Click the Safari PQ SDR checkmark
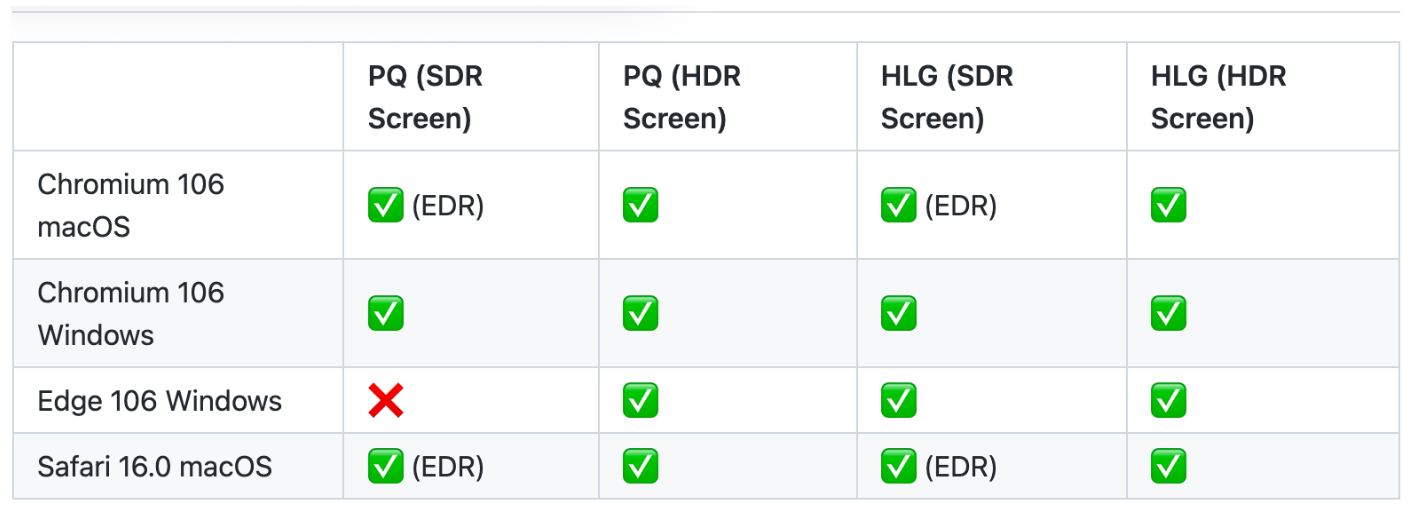 pyautogui.click(x=386, y=466)
